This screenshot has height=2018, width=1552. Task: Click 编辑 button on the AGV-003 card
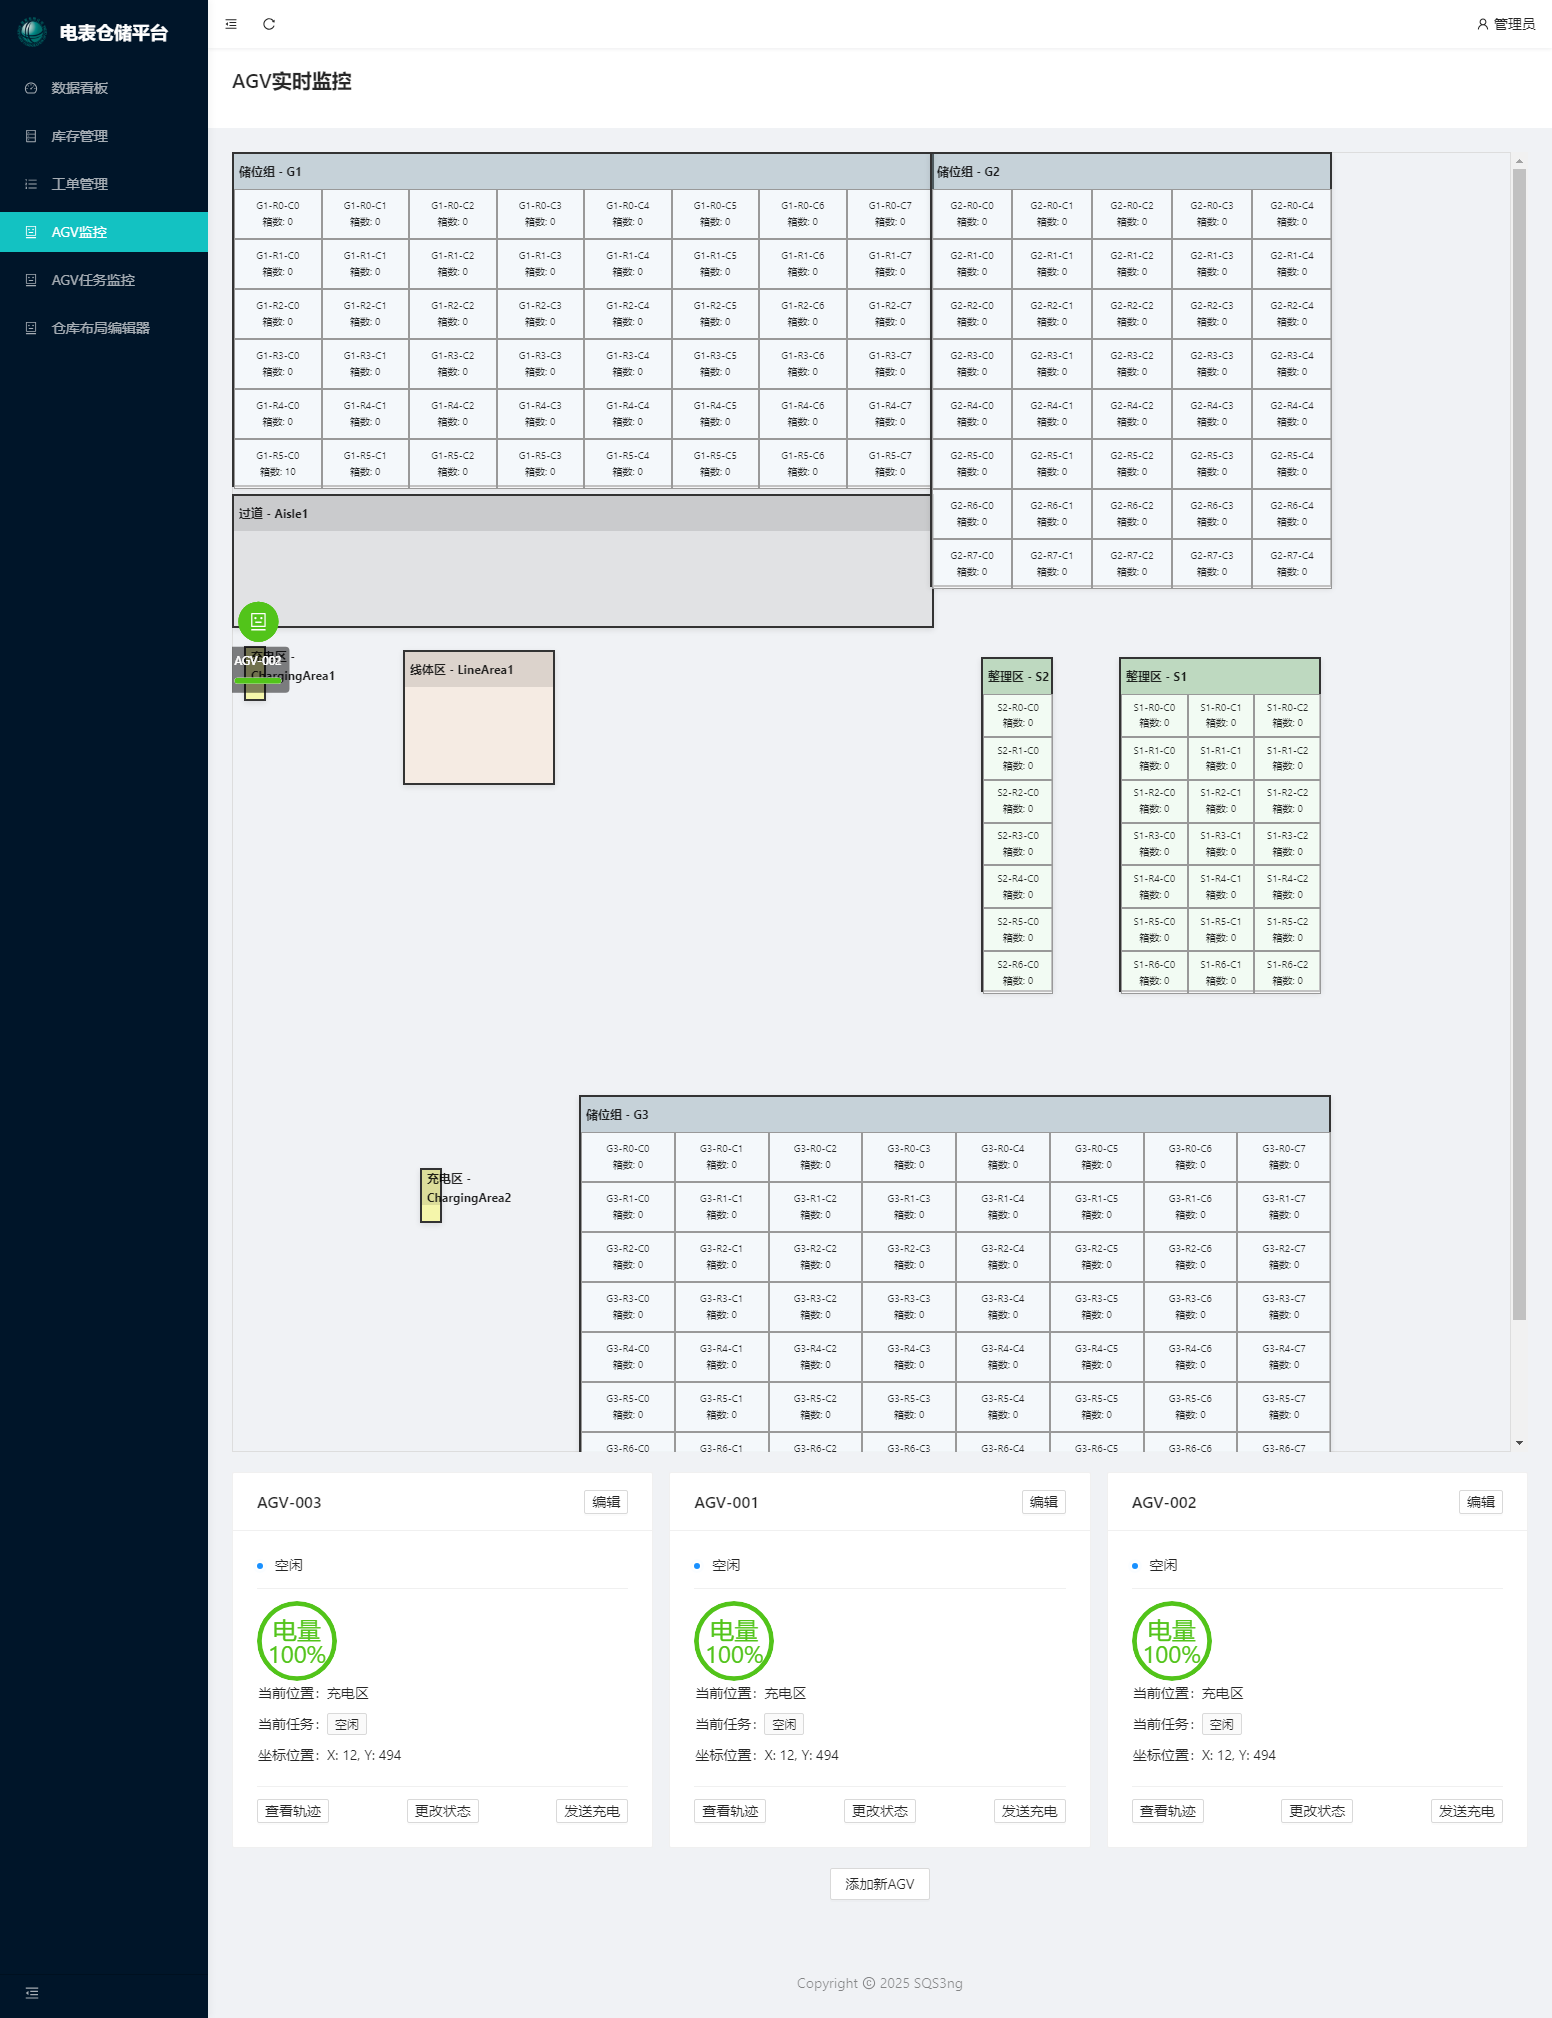(x=606, y=1502)
